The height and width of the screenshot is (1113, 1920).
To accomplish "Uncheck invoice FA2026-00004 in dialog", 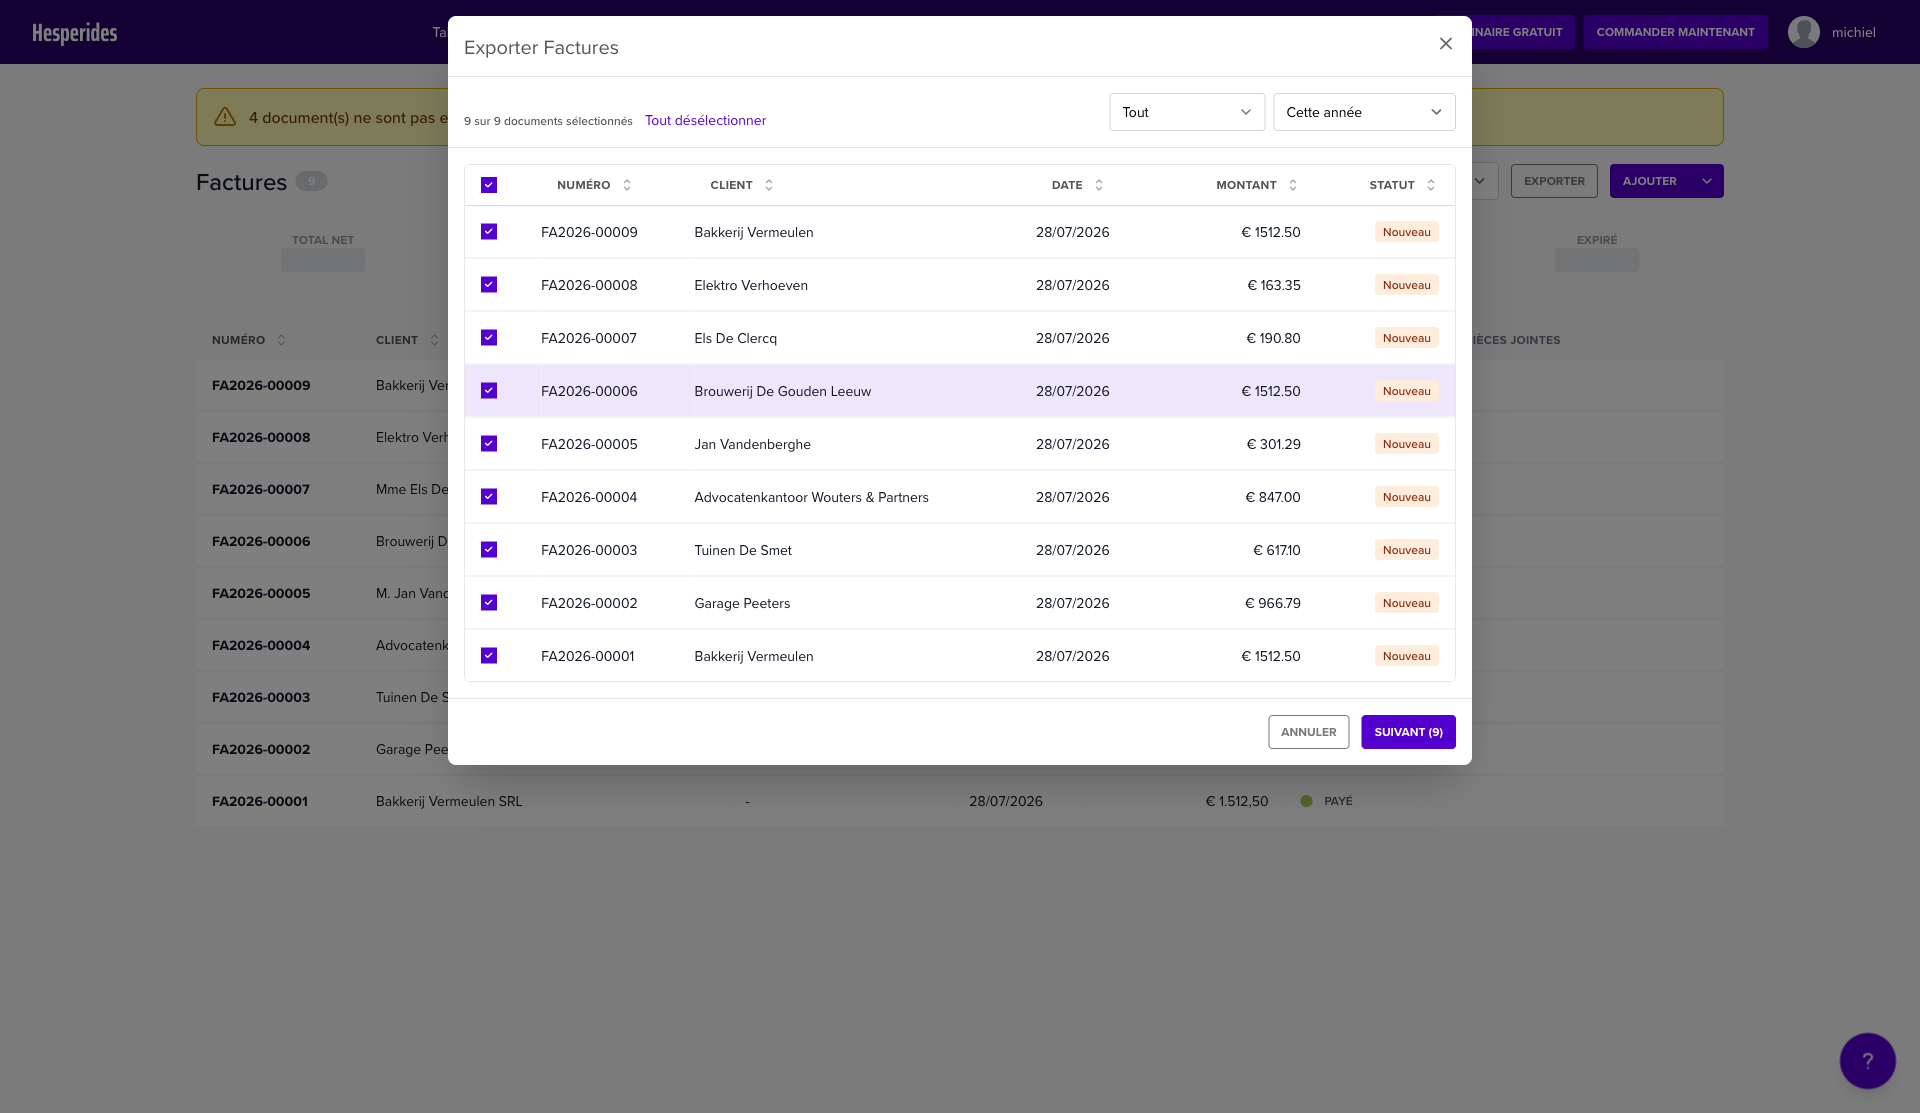I will (489, 497).
